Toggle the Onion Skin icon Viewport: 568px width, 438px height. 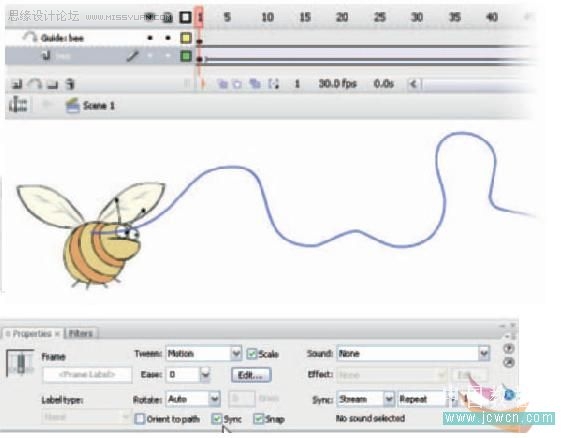[222, 84]
